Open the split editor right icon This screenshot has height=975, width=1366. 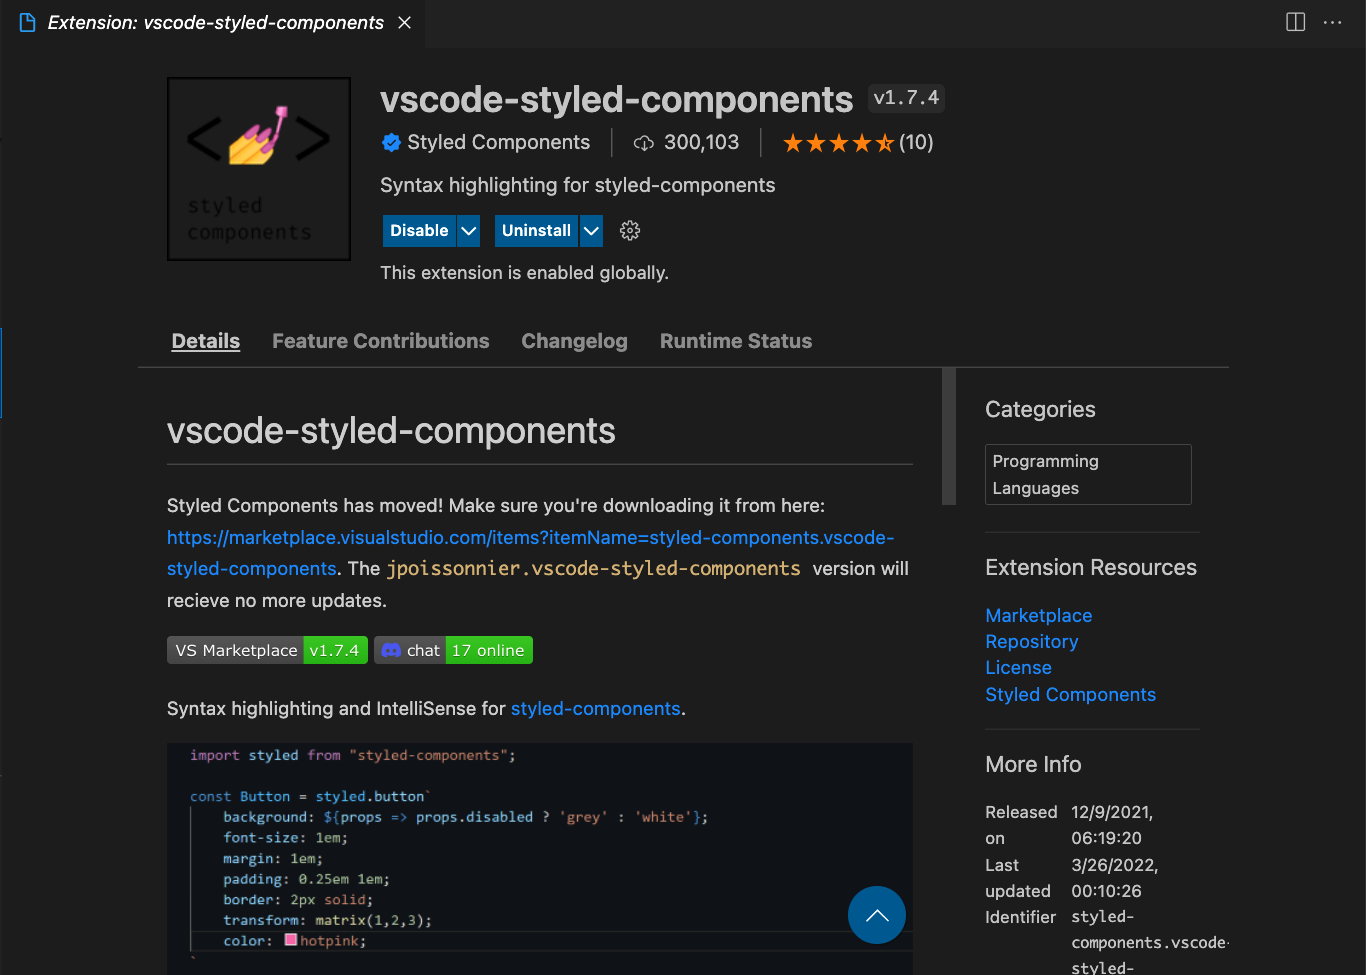[x=1295, y=22]
